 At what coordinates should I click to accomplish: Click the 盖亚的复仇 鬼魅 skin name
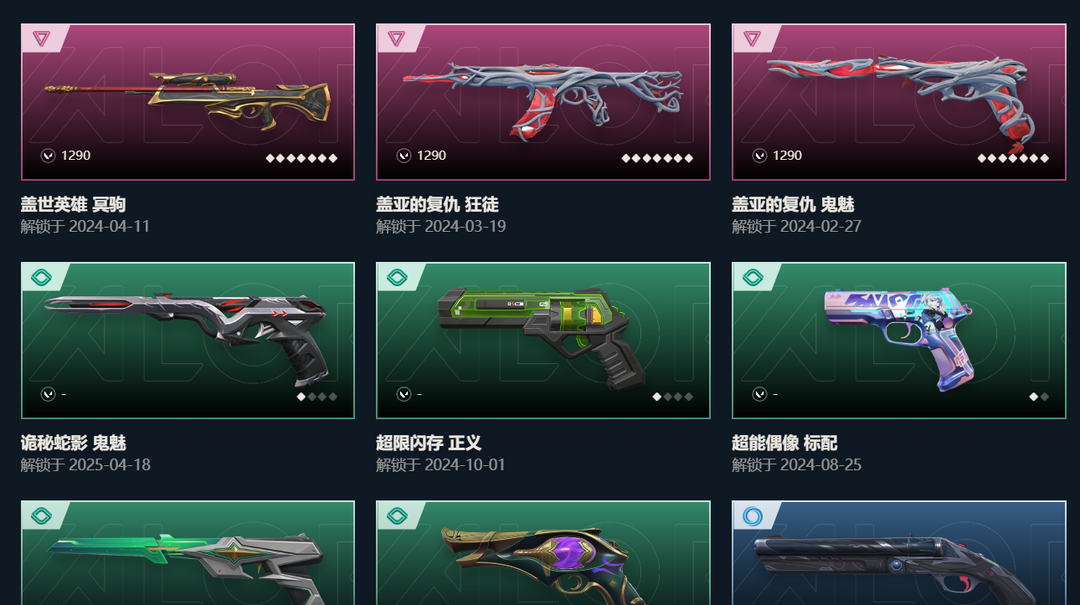pos(793,205)
